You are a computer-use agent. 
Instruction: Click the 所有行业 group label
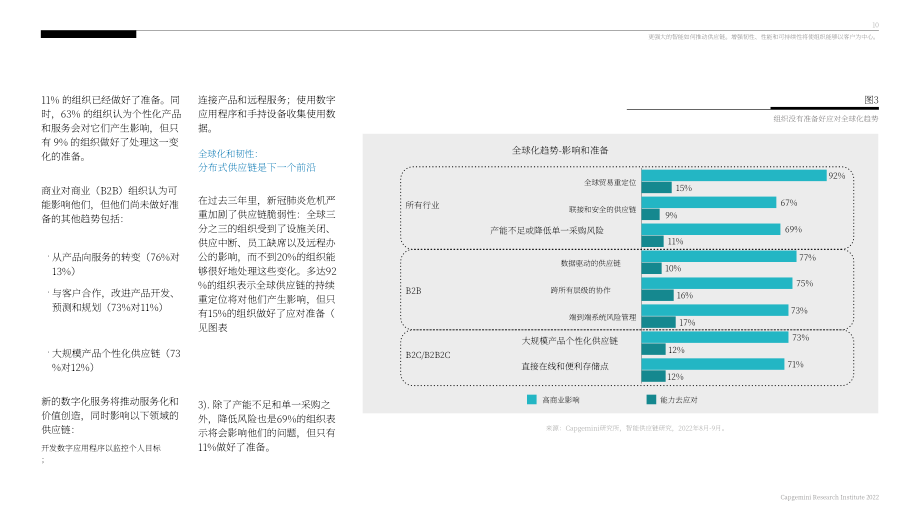[x=422, y=205]
